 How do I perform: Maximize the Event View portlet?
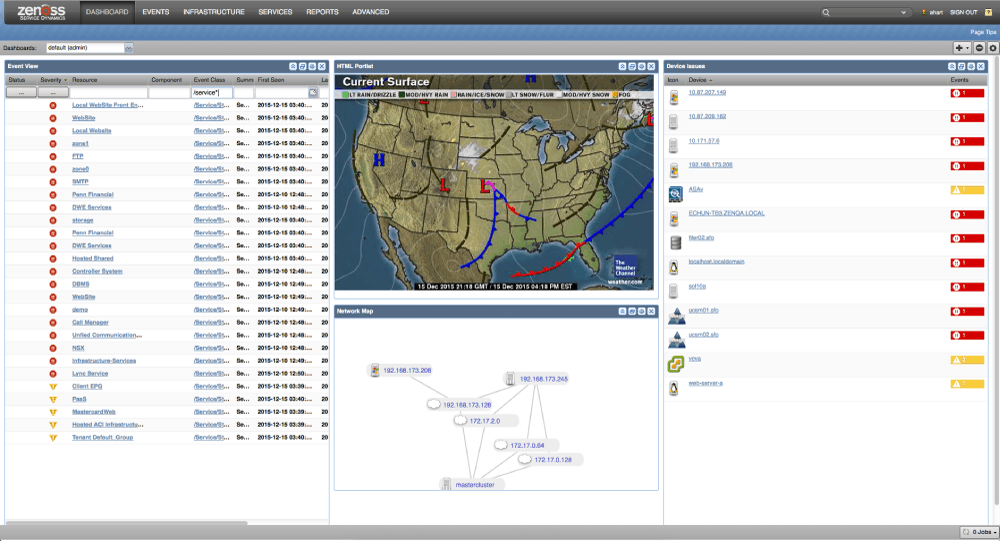tap(302, 66)
